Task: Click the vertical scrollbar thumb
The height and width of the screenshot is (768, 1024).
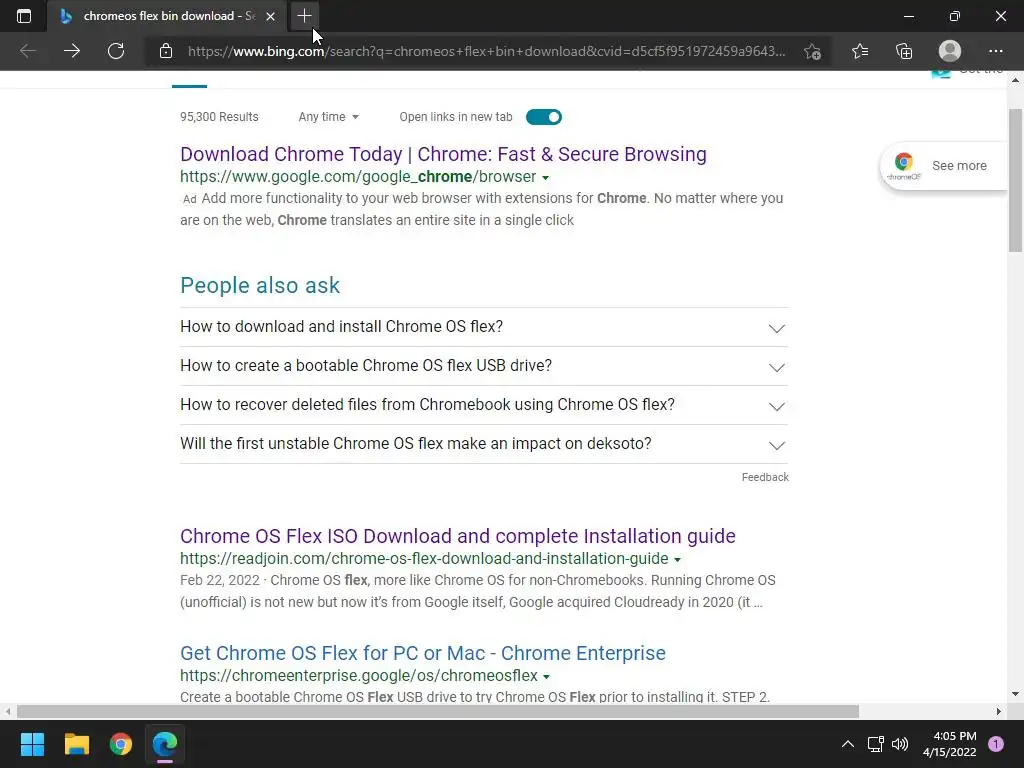Action: click(x=1015, y=180)
